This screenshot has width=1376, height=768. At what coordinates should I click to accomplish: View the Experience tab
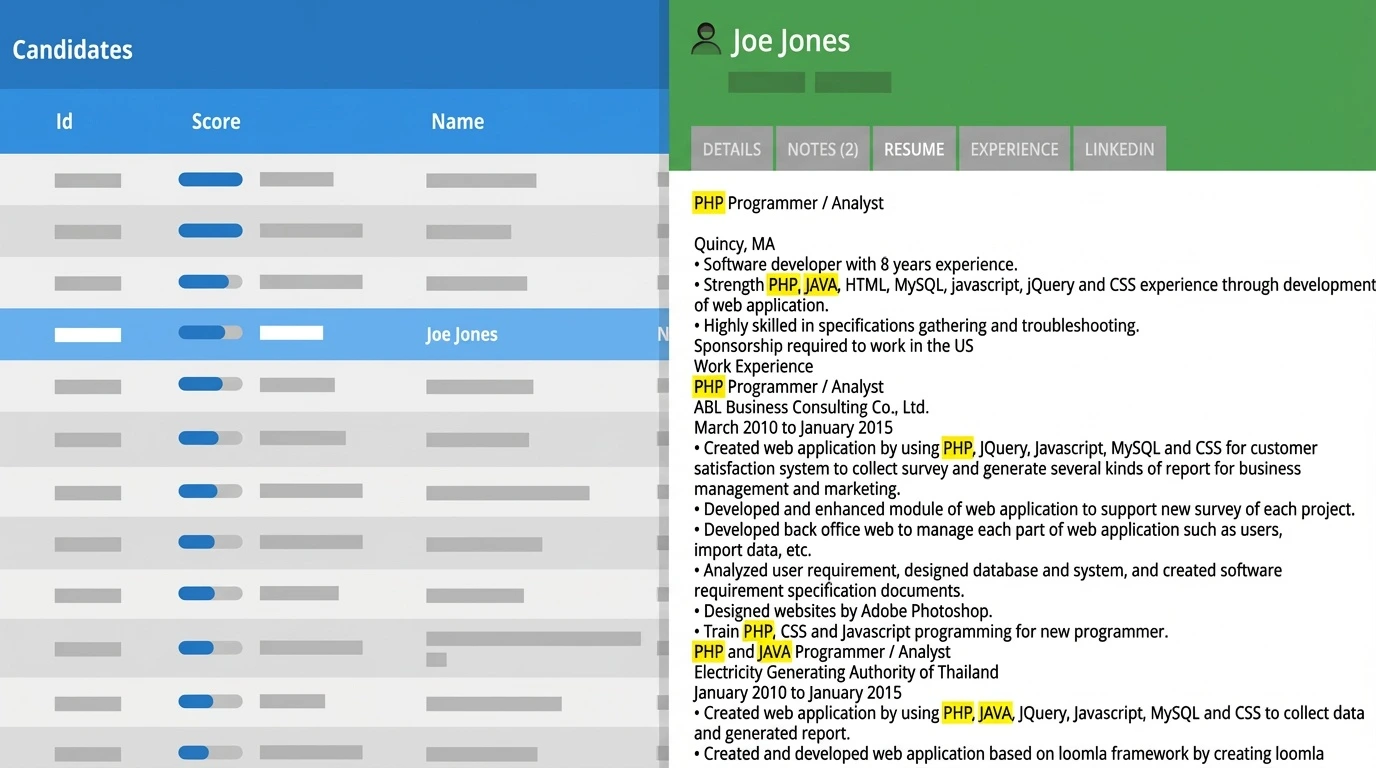pyautogui.click(x=1014, y=149)
